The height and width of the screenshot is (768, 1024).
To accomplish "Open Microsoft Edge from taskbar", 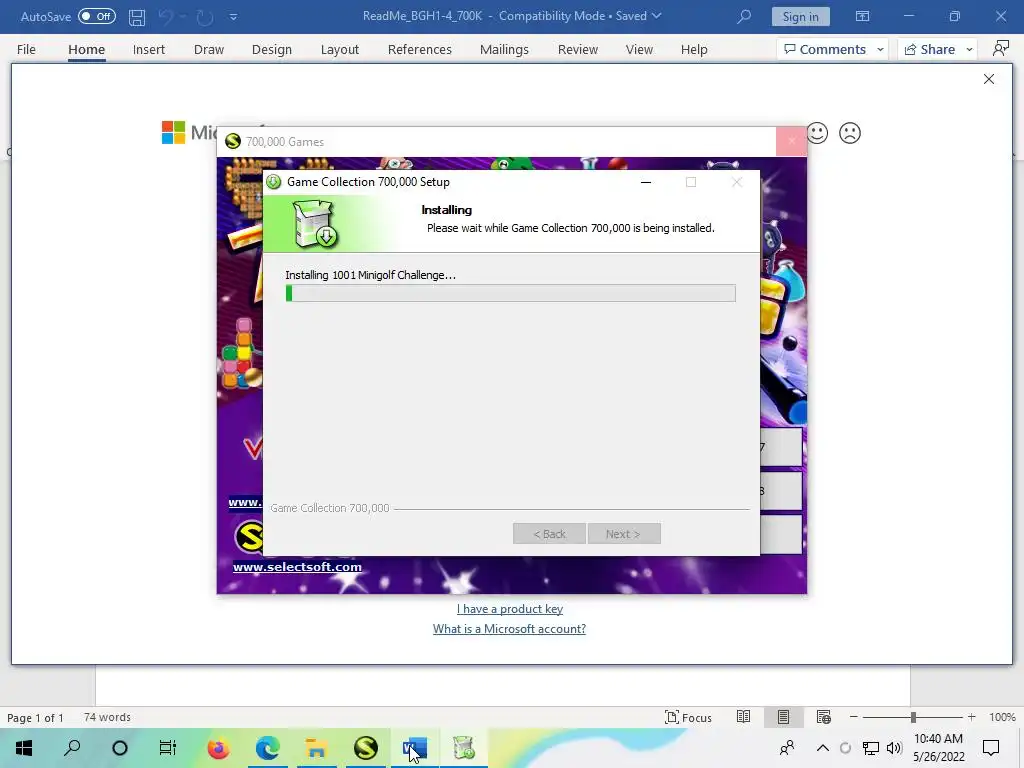I will coord(268,748).
